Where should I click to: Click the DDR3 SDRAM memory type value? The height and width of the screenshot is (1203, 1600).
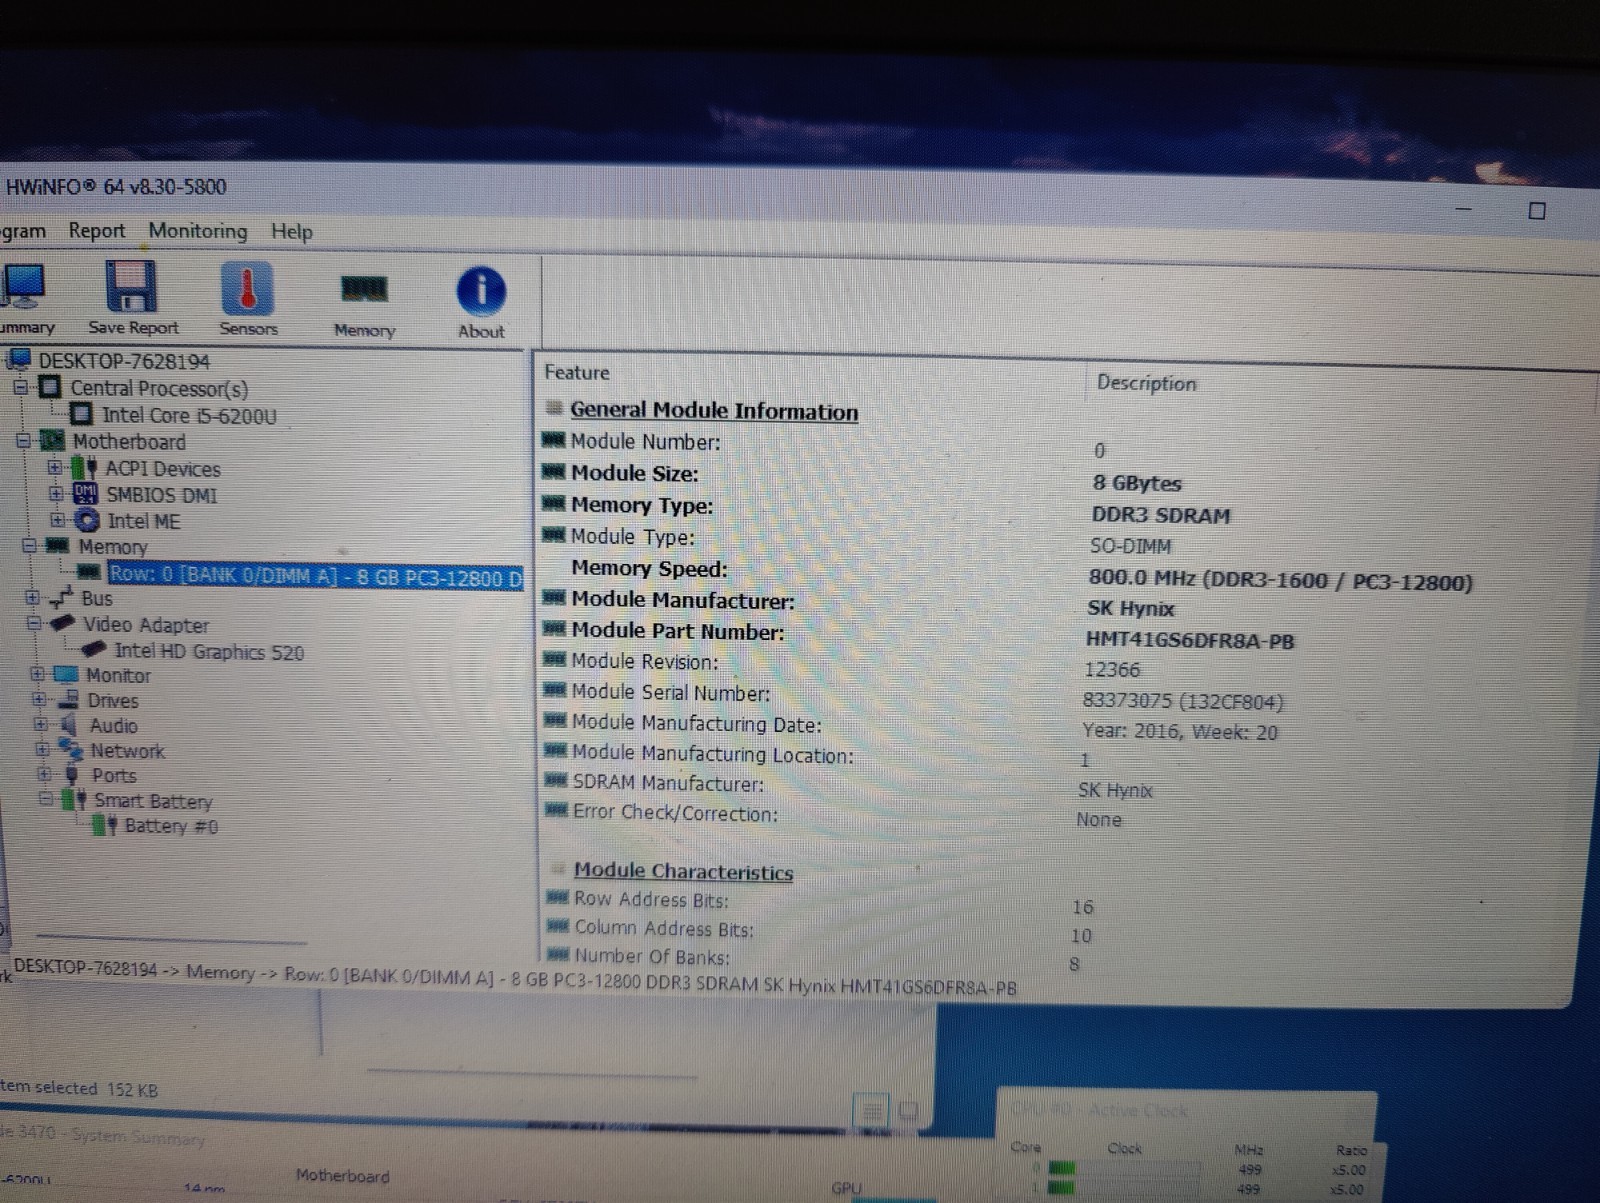coord(1161,516)
